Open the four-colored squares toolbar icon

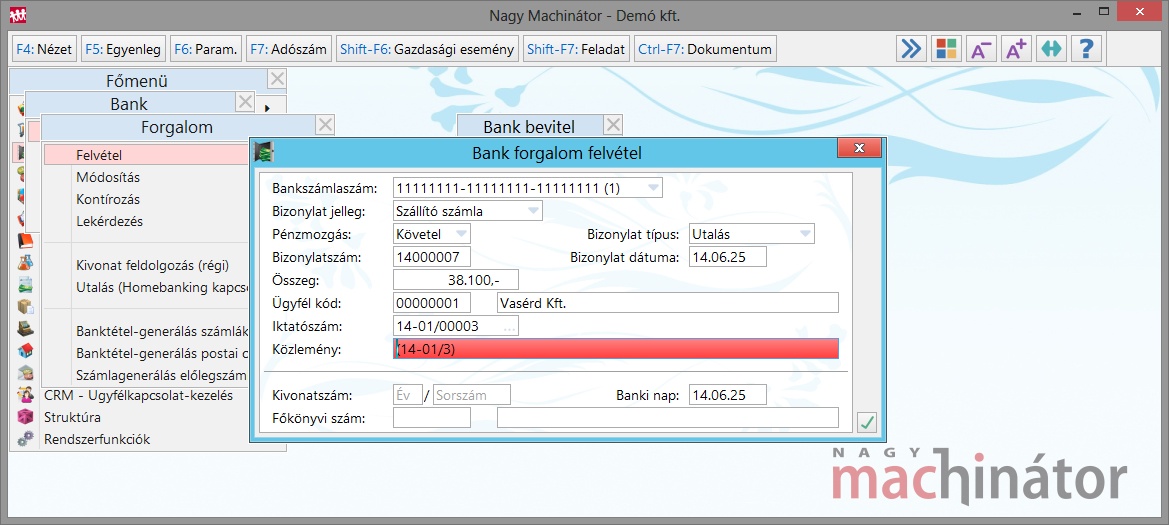pyautogui.click(x=946, y=49)
